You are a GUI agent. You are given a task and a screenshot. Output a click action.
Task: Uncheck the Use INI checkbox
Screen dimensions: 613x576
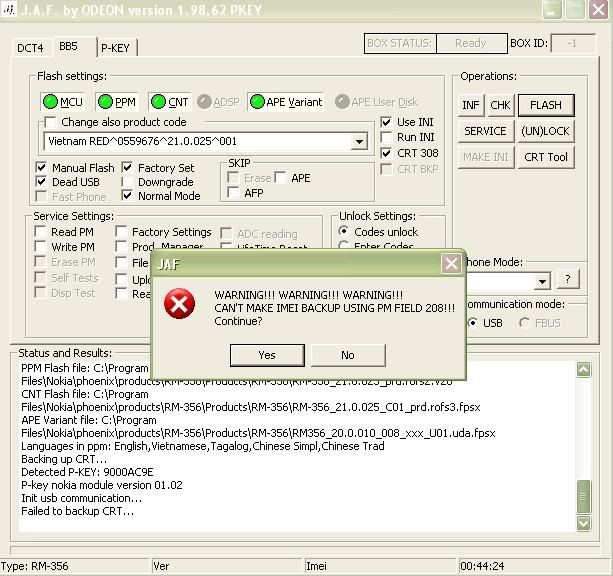point(386,122)
